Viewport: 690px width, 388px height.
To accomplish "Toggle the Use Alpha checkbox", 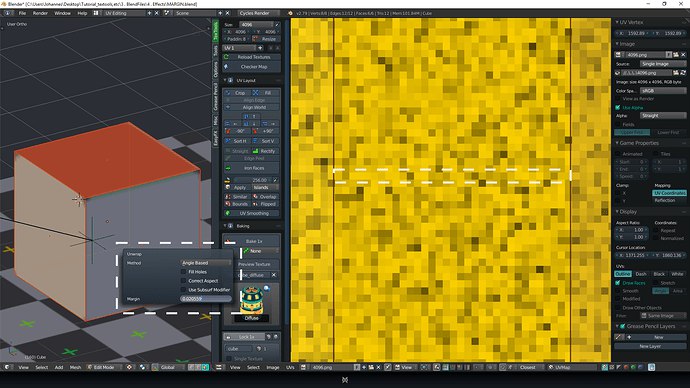I will pyautogui.click(x=618, y=108).
